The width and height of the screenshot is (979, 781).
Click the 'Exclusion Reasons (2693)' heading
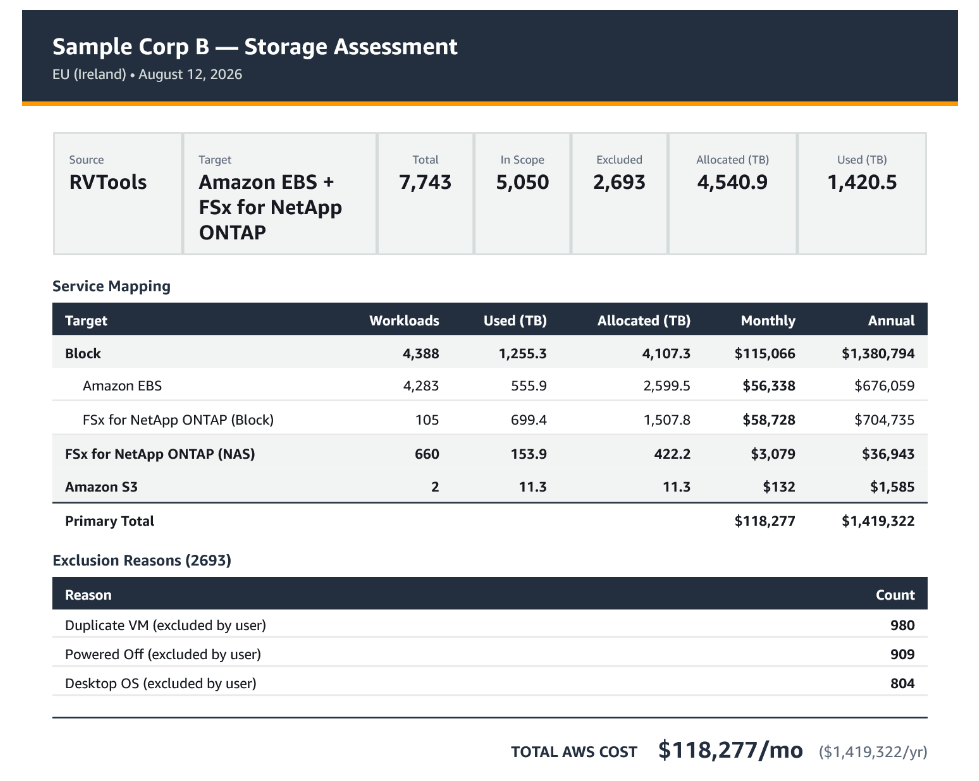point(142,560)
